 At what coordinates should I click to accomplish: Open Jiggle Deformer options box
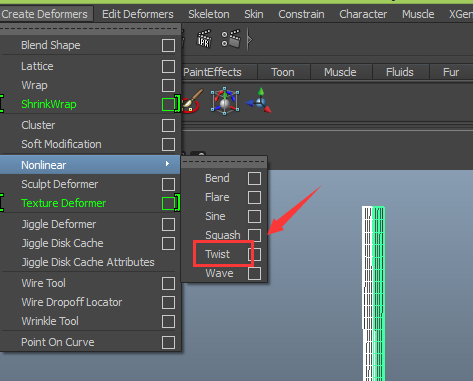168,224
